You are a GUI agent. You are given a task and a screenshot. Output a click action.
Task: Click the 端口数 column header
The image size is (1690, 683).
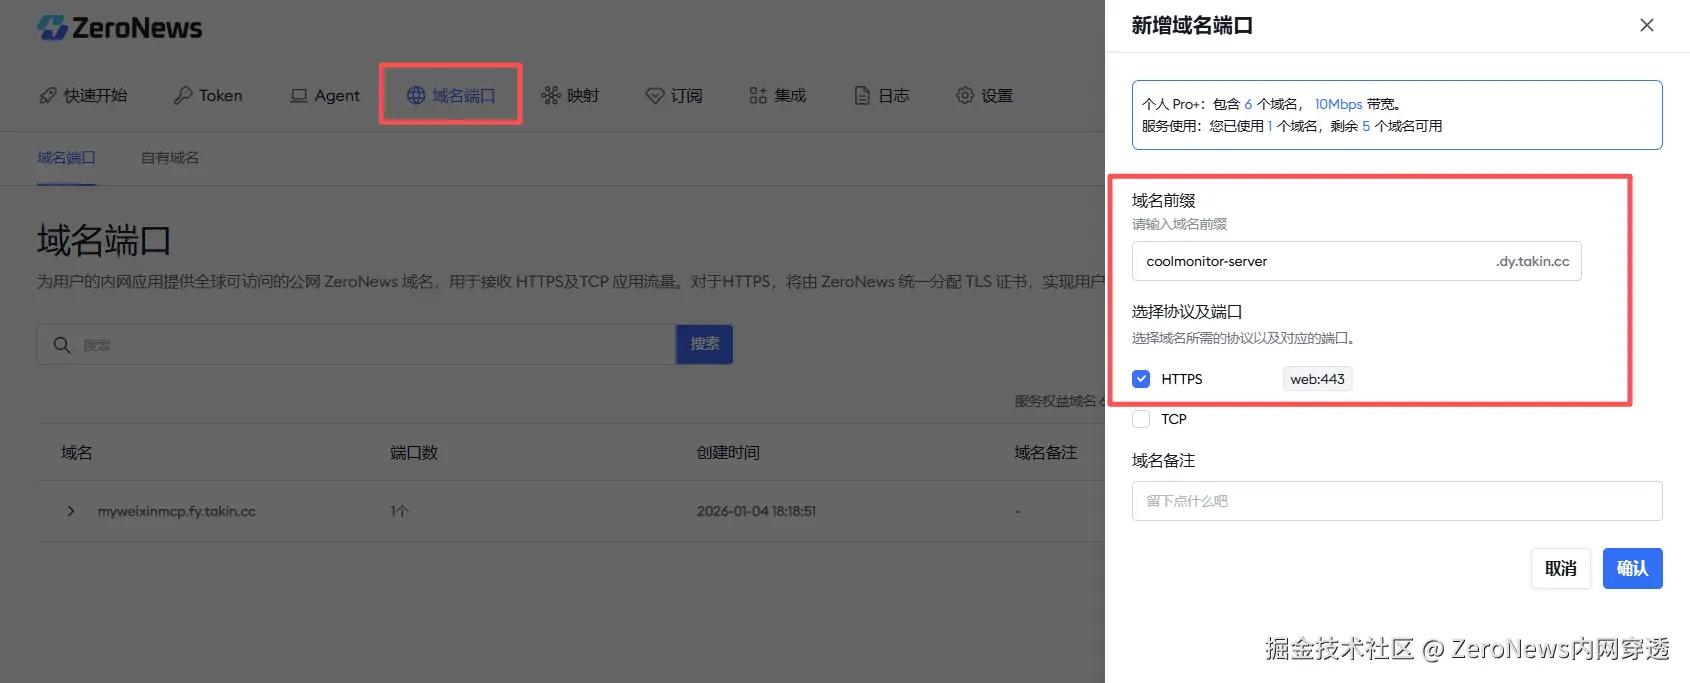coord(414,453)
